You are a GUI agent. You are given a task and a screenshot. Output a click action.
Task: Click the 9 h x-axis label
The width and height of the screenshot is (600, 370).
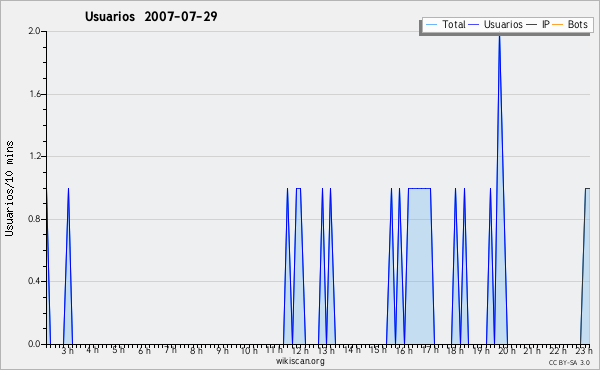click(222, 351)
